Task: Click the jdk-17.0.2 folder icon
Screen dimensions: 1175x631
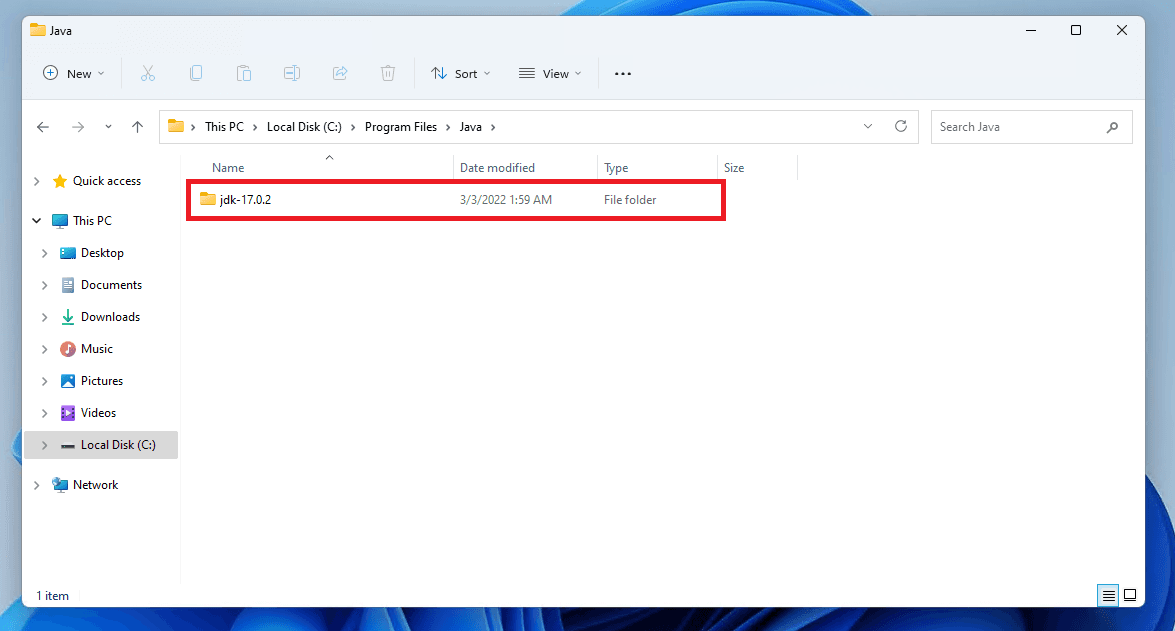Action: pyautogui.click(x=208, y=199)
